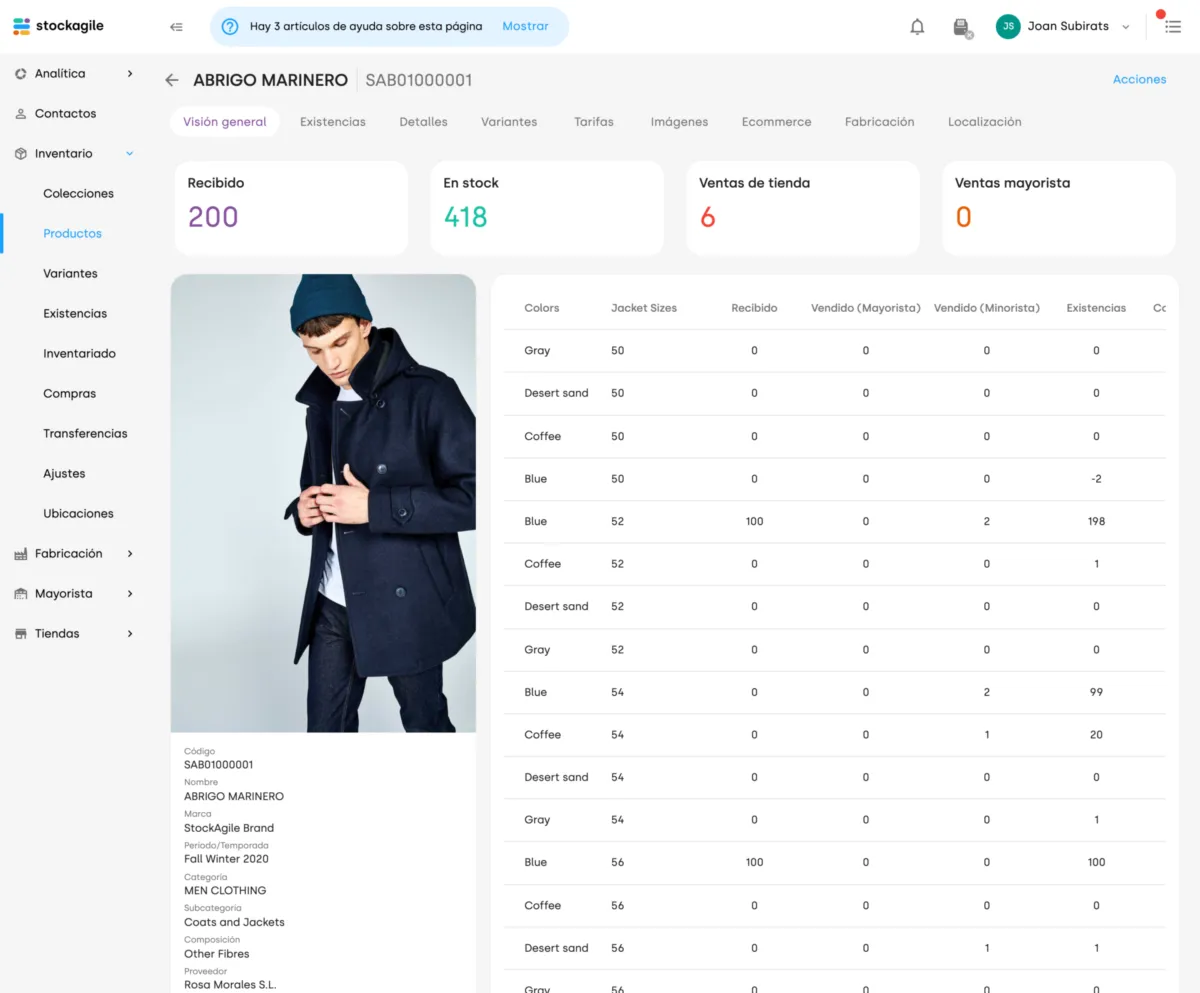Open the Tarifas tab

click(x=594, y=122)
